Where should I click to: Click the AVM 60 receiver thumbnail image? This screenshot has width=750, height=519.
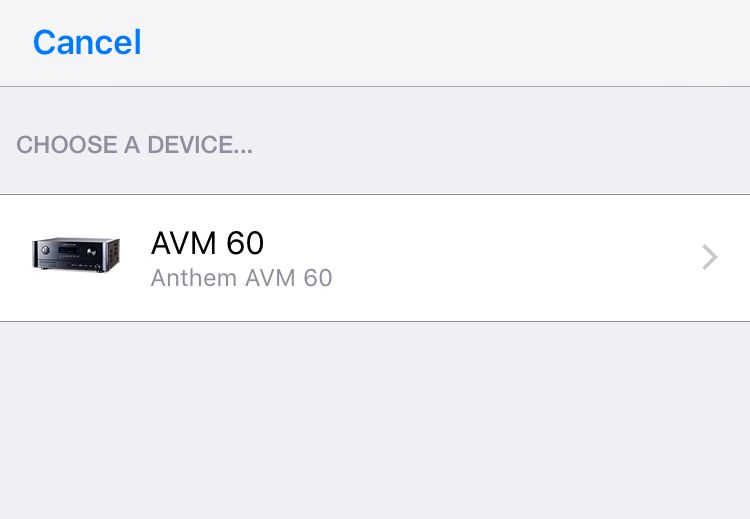(x=76, y=257)
